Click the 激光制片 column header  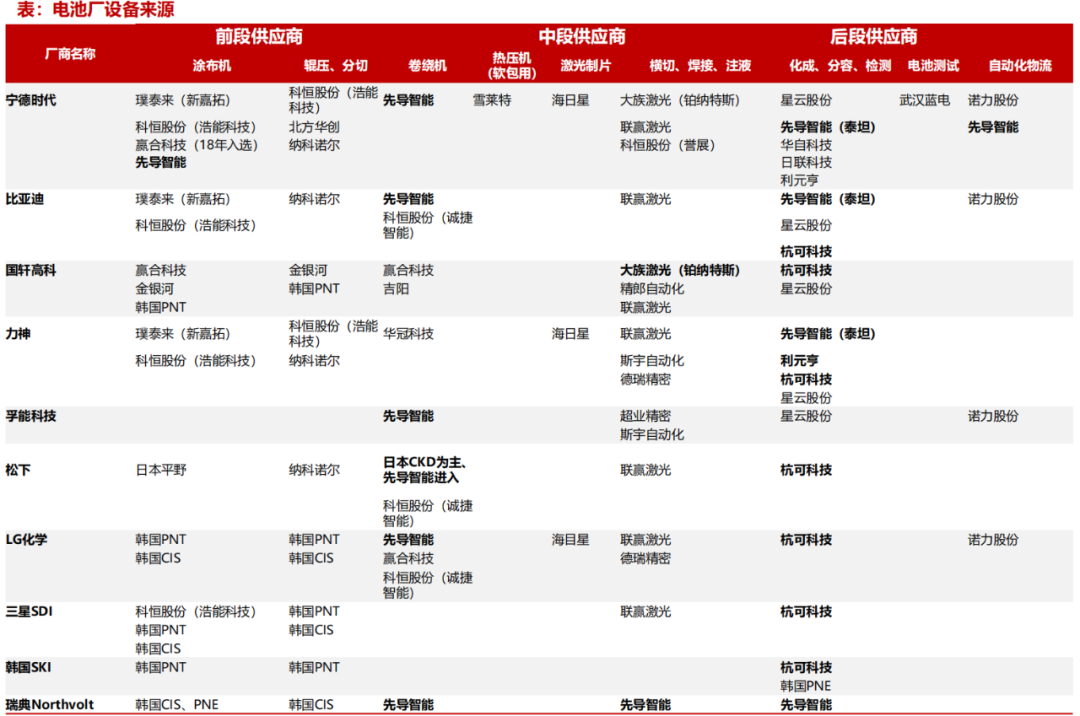click(585, 65)
